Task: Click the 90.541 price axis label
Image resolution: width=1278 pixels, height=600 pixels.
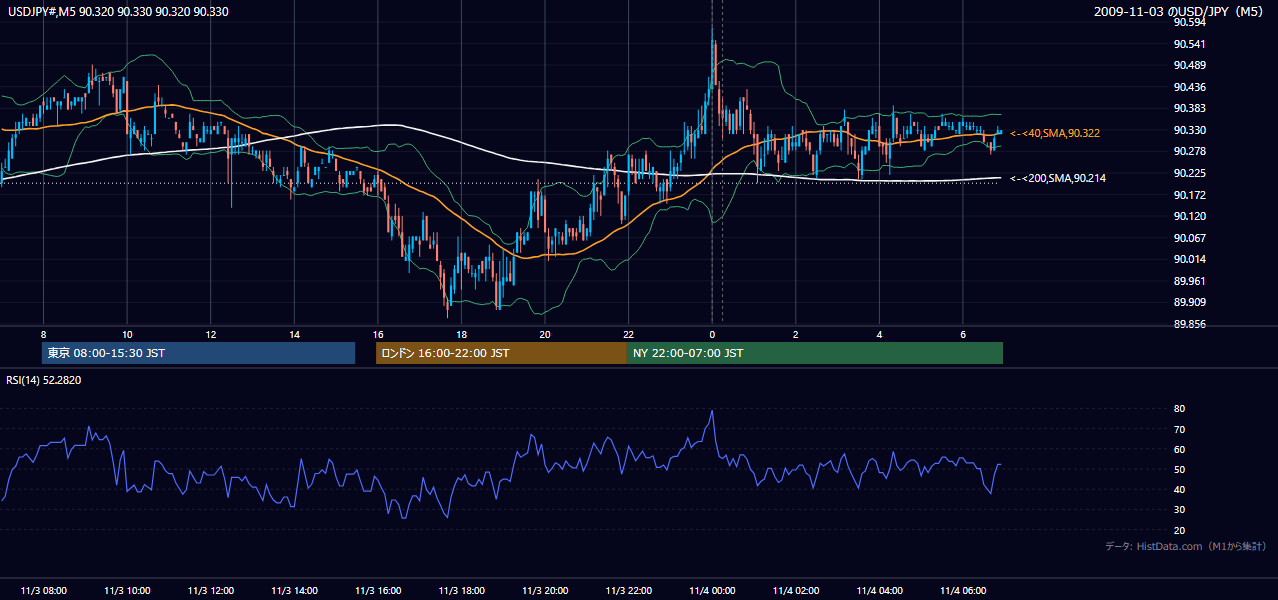Action: 1189,44
